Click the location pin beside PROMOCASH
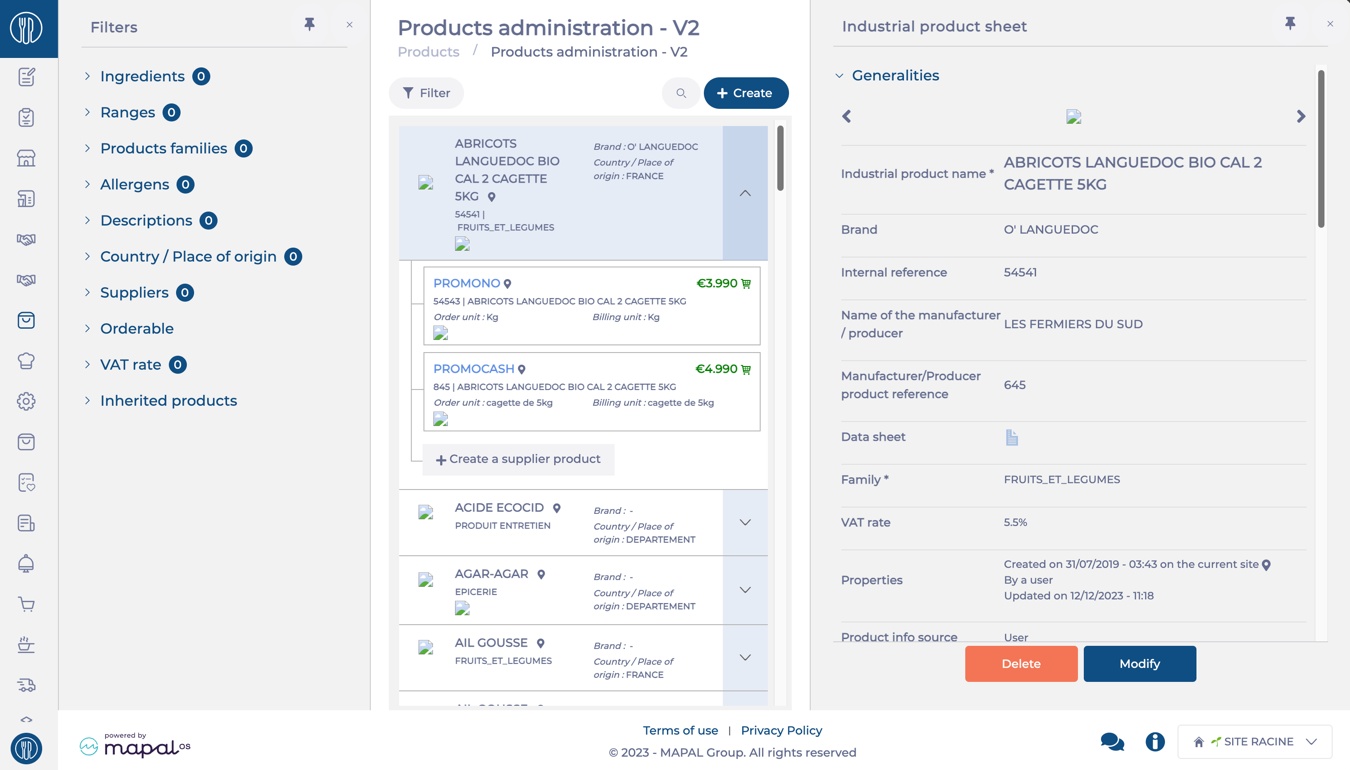Viewport: 1350px width, 770px height. click(522, 370)
